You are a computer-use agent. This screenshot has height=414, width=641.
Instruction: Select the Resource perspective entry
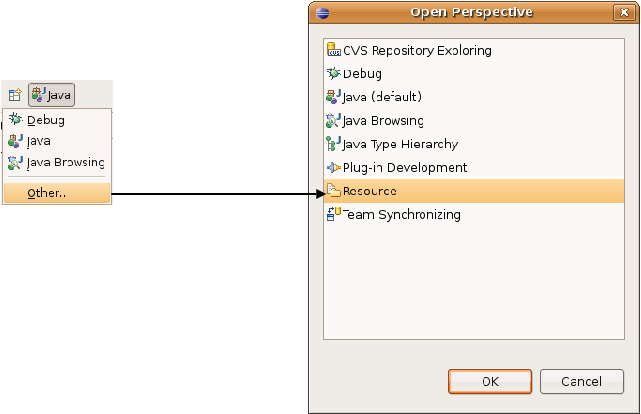point(370,191)
